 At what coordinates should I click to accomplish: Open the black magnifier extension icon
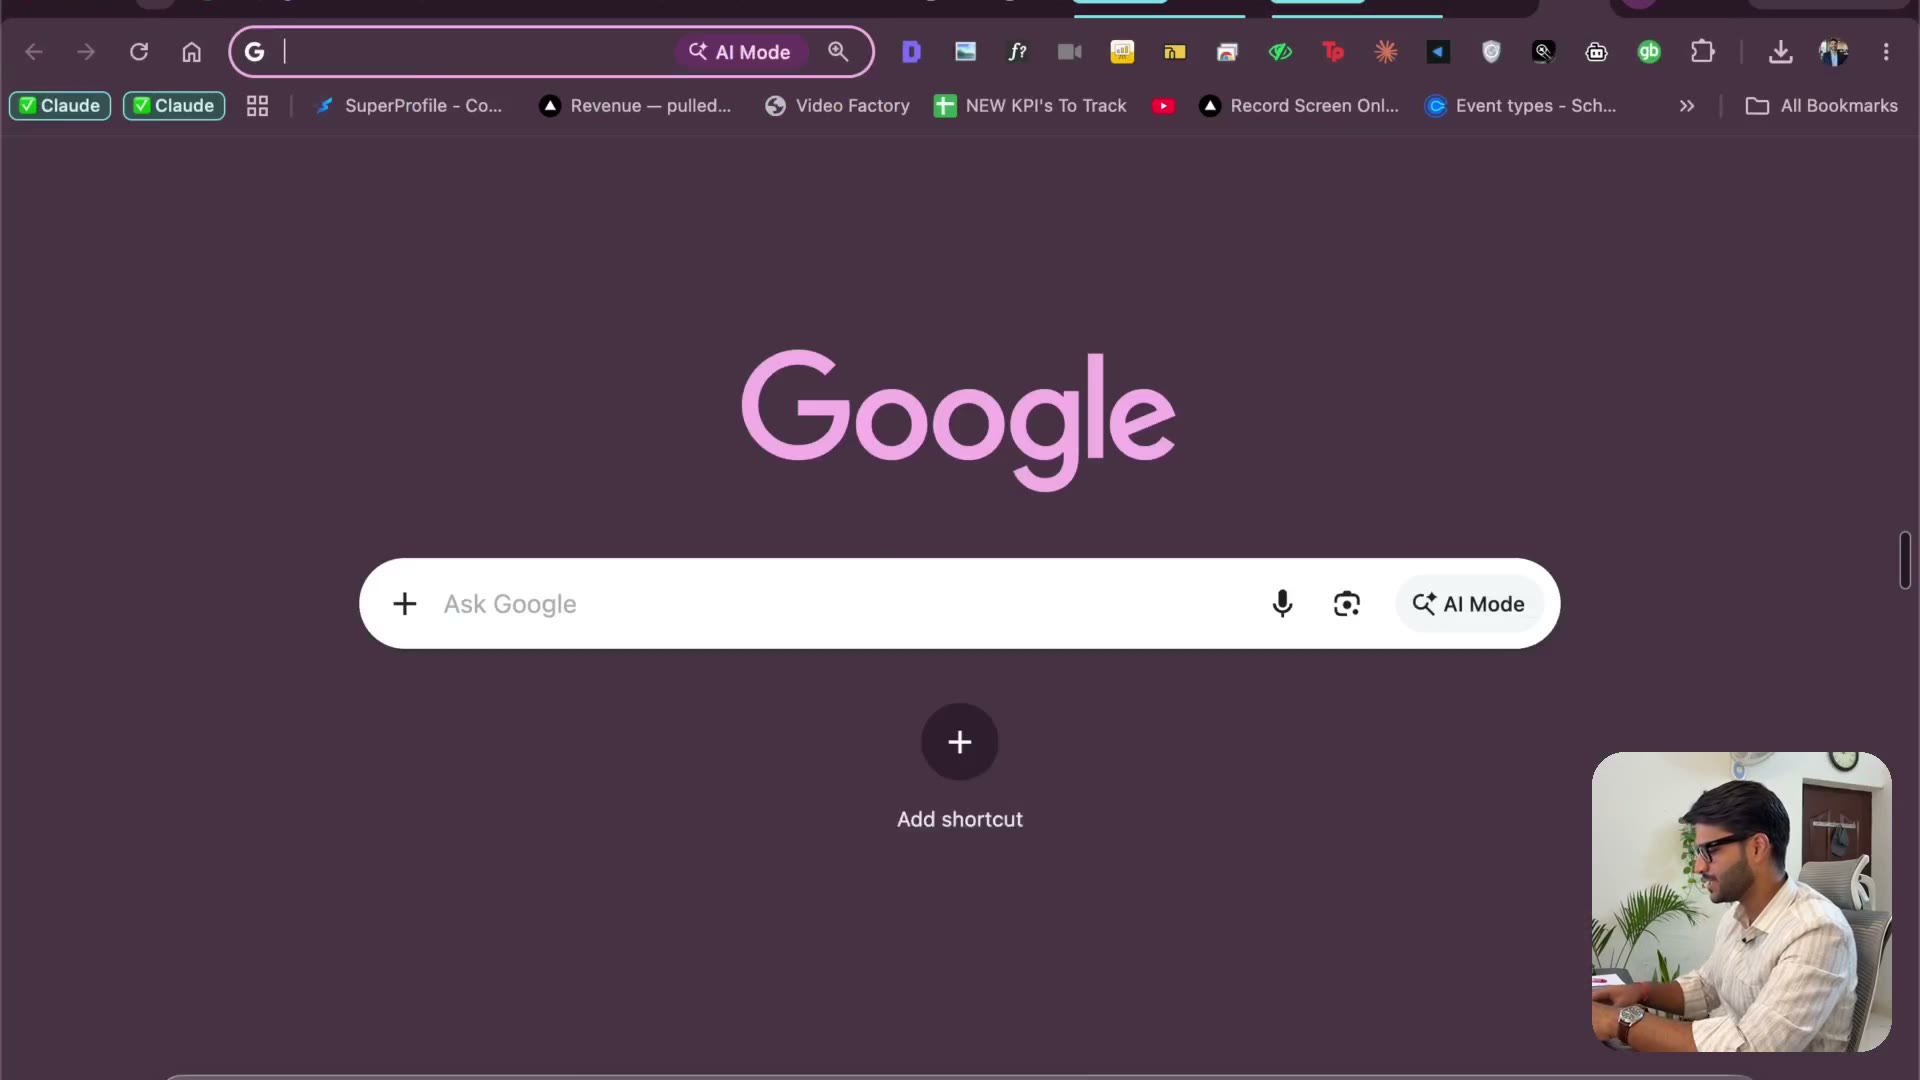(x=1544, y=52)
